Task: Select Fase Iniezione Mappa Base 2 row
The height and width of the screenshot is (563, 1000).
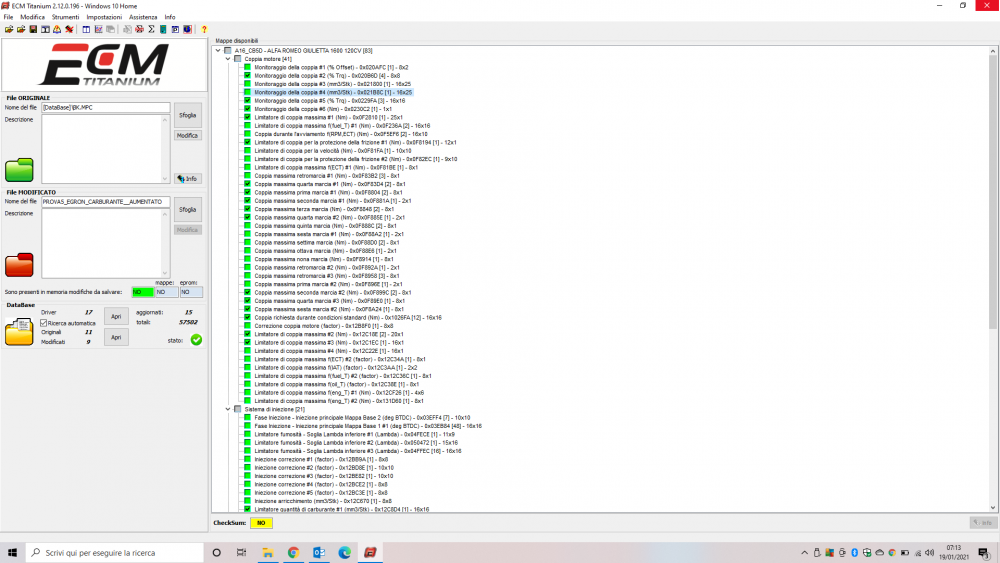Action: (x=362, y=418)
